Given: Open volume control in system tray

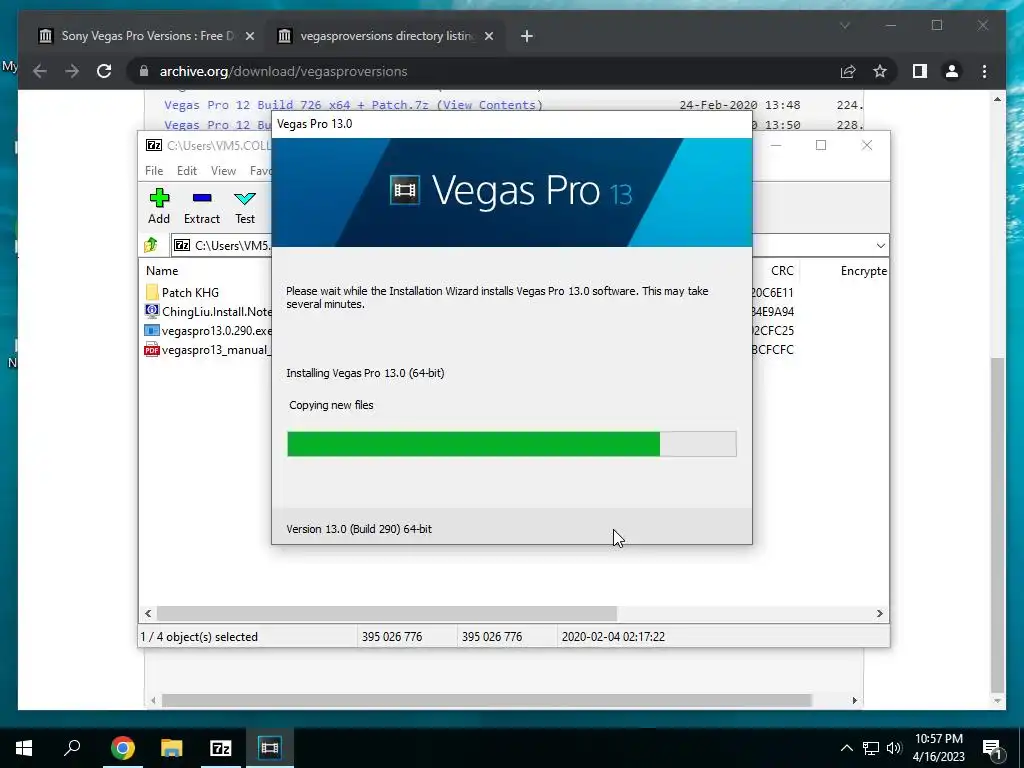Looking at the screenshot, I should [x=894, y=748].
